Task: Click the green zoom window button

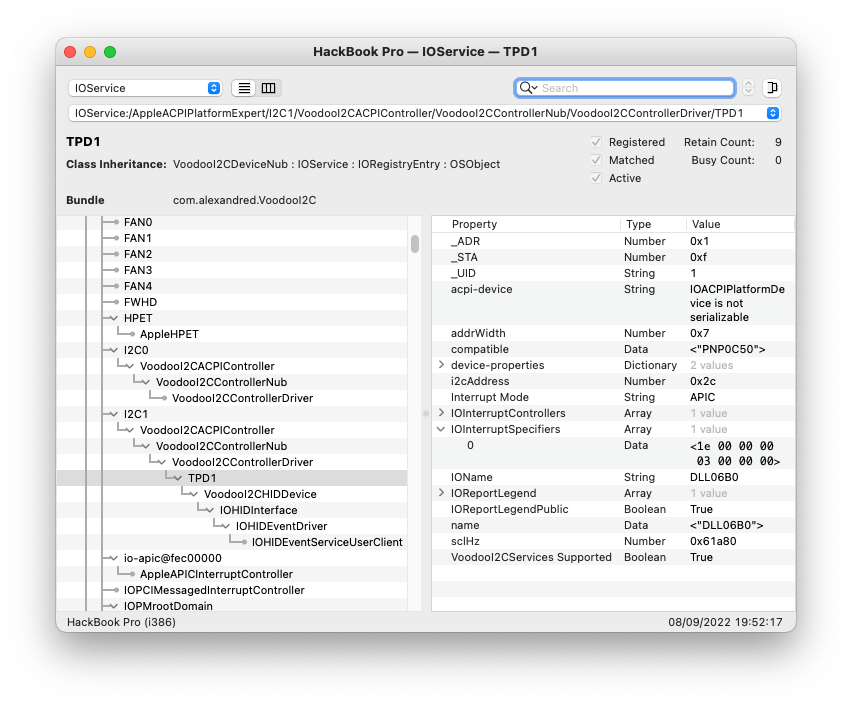Action: pos(110,52)
